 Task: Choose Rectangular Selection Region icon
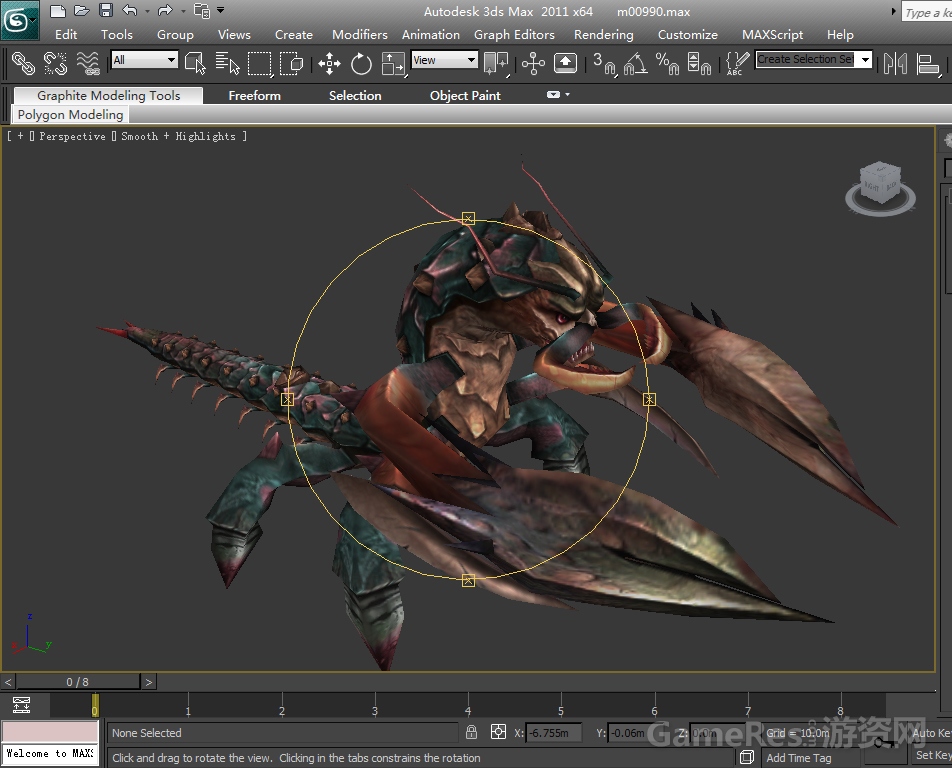pos(260,64)
